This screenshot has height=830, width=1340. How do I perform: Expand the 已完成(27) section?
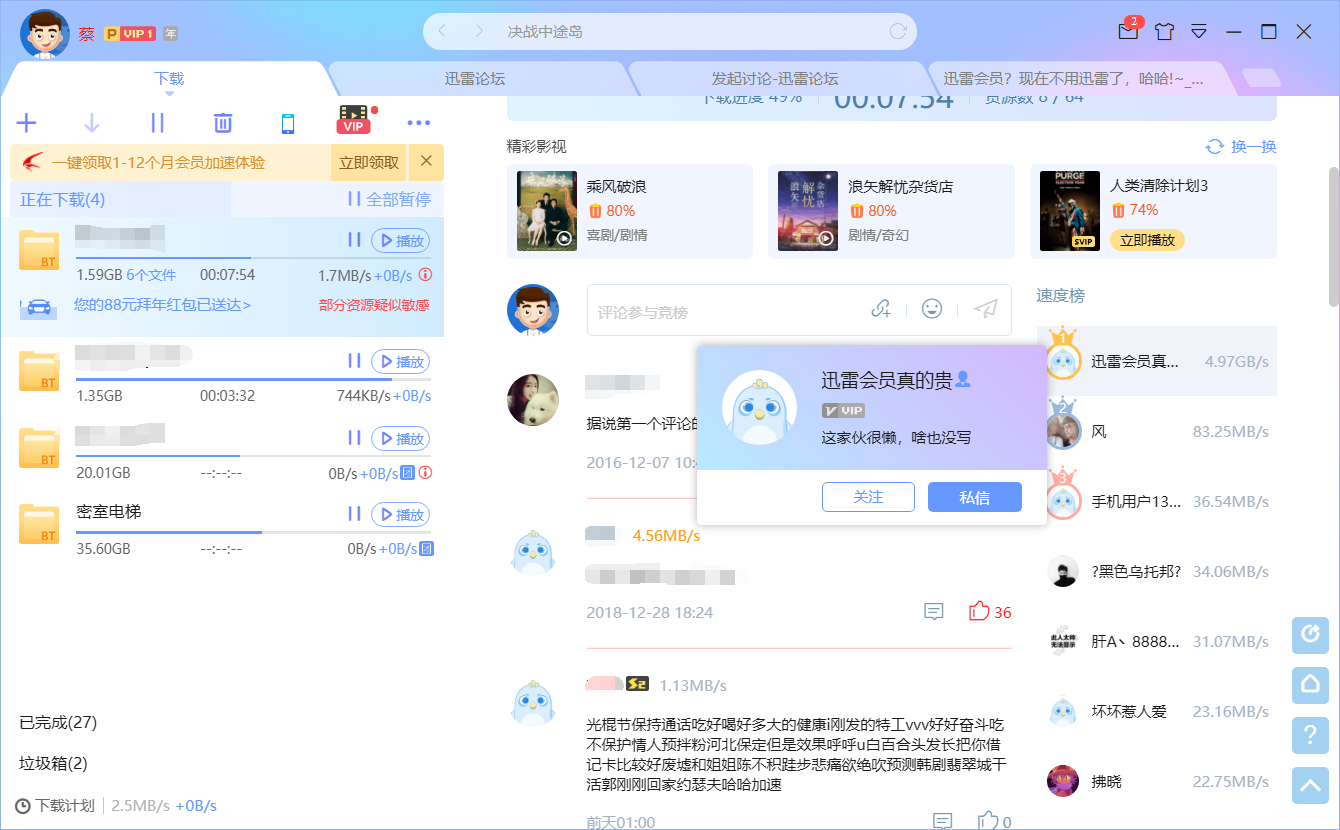tap(58, 722)
